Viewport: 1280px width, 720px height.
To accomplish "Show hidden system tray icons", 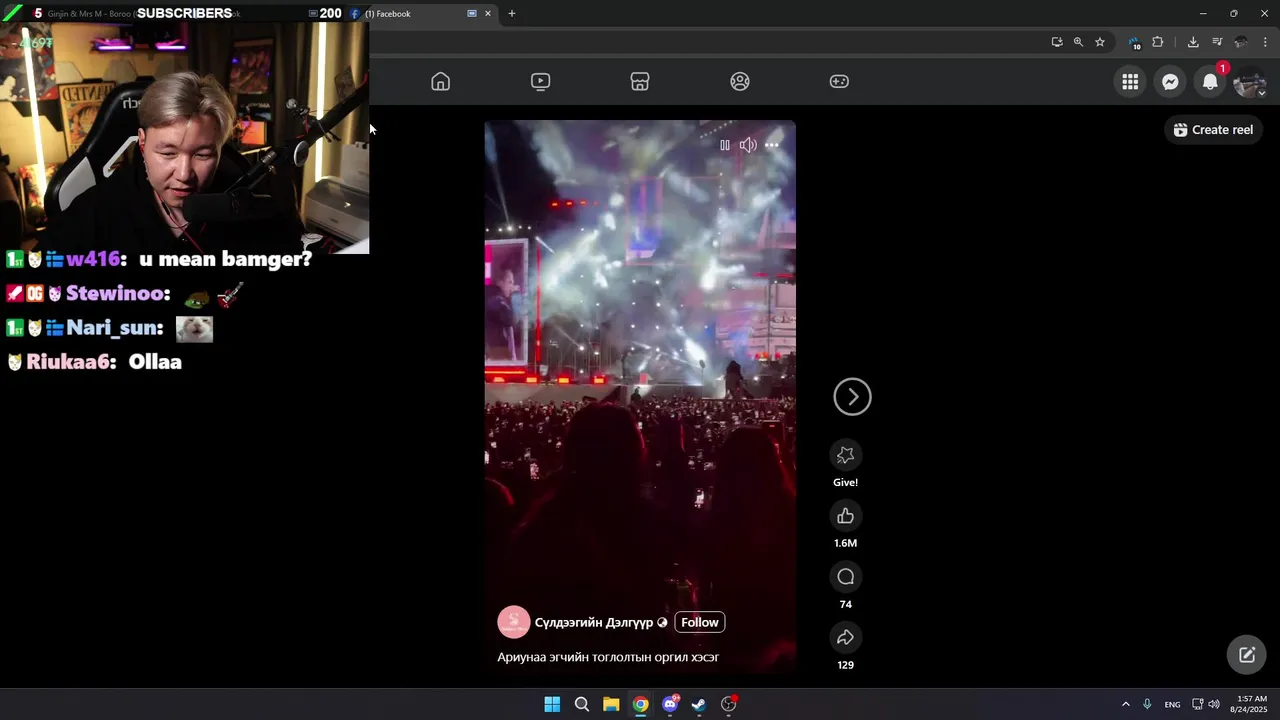I will [x=1125, y=704].
